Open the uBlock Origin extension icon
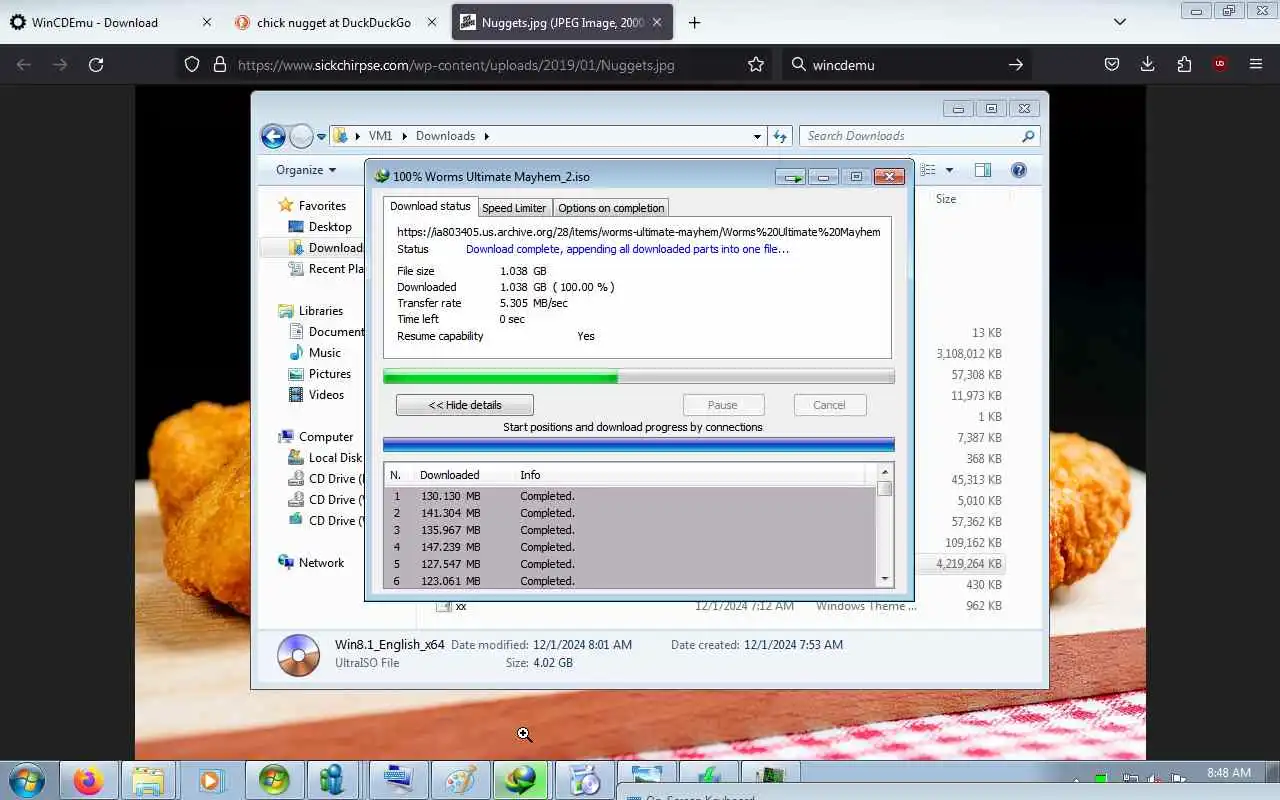1280x800 pixels. pos(1219,64)
